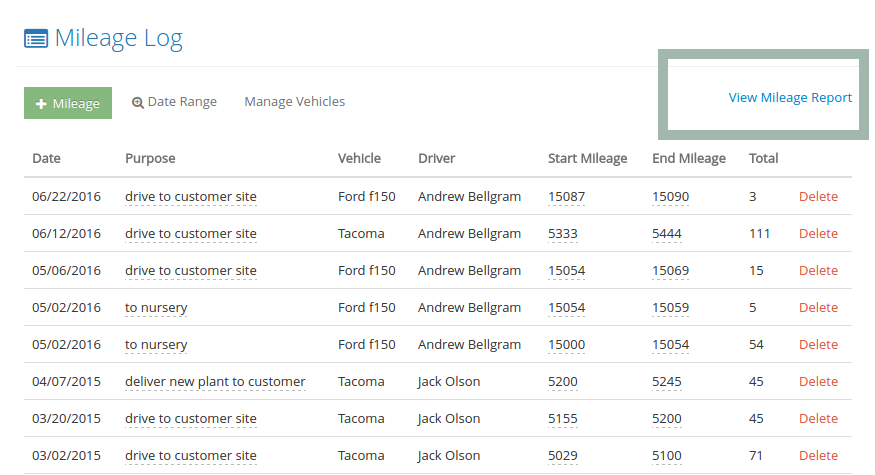This screenshot has height=475, width=875.
Task: Edit start mileage 15087
Action: (566, 197)
